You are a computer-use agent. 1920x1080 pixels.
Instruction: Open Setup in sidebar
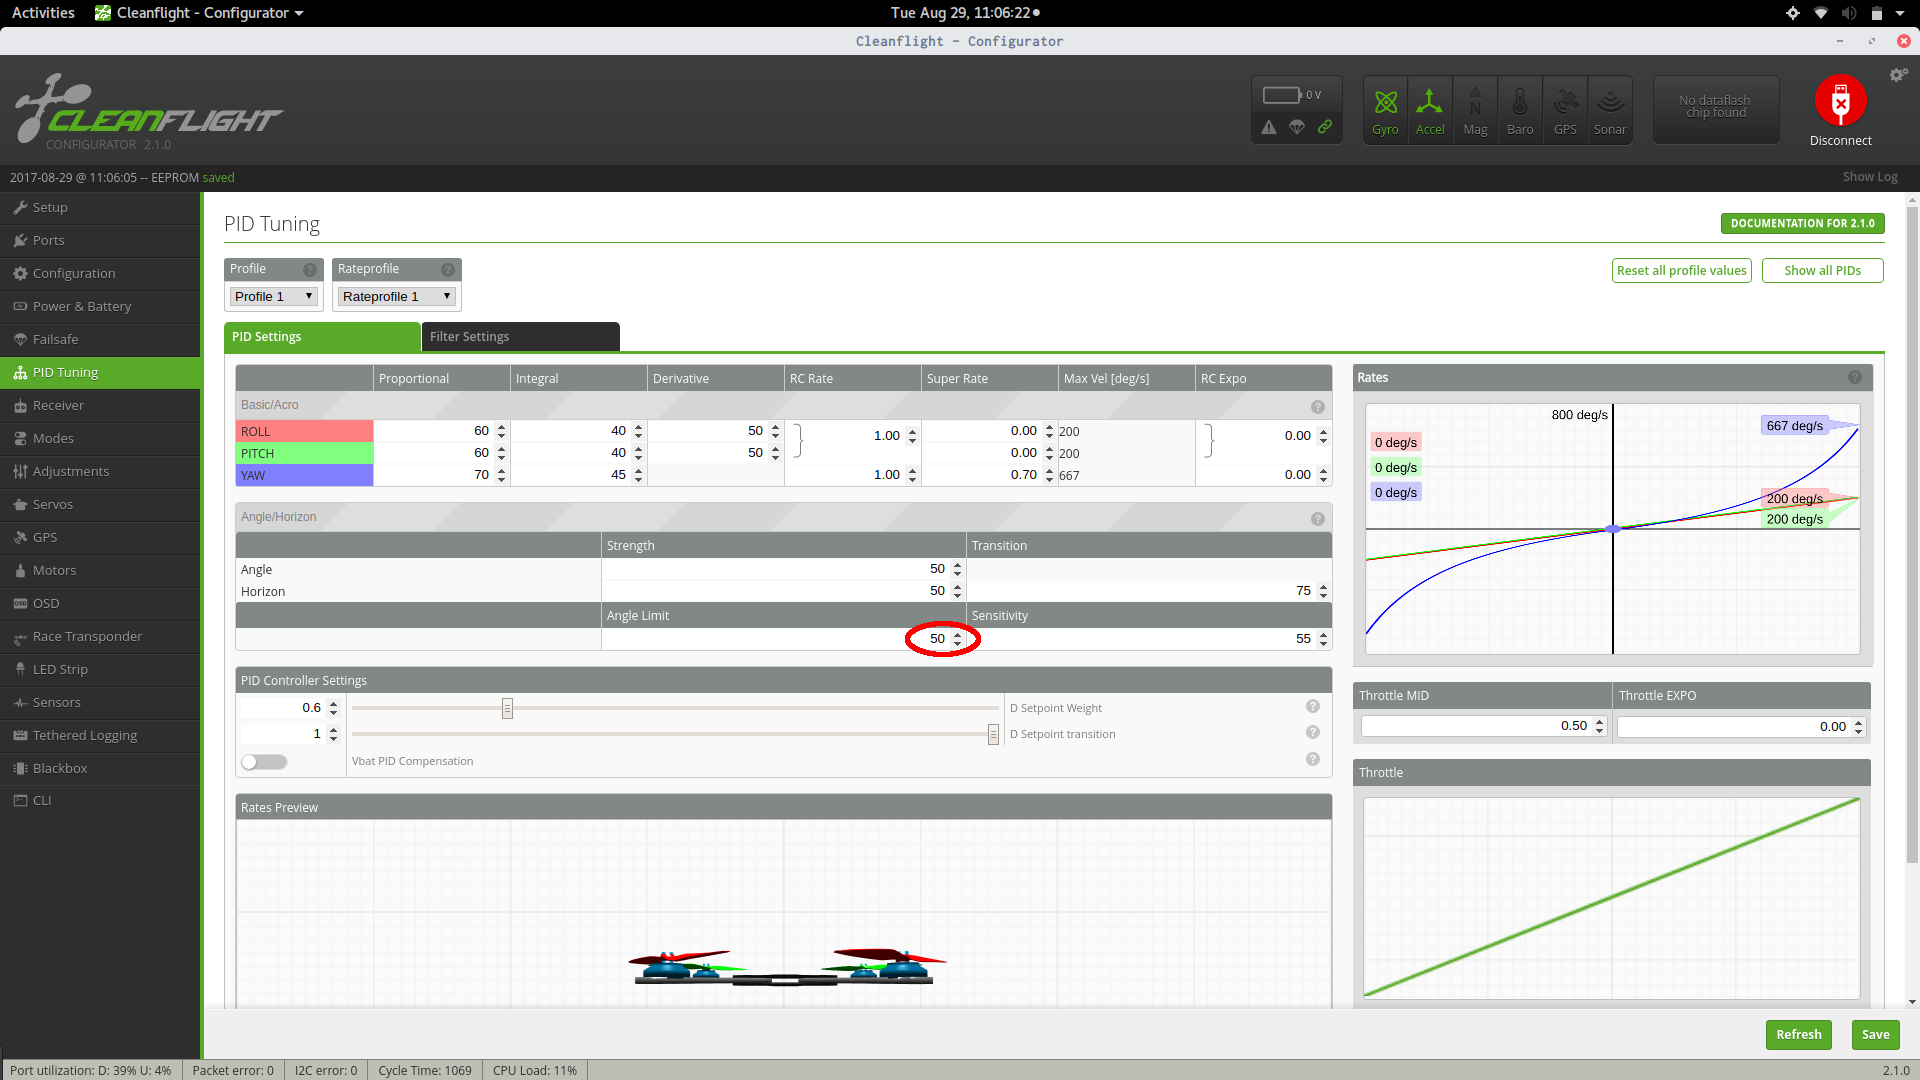(x=100, y=207)
